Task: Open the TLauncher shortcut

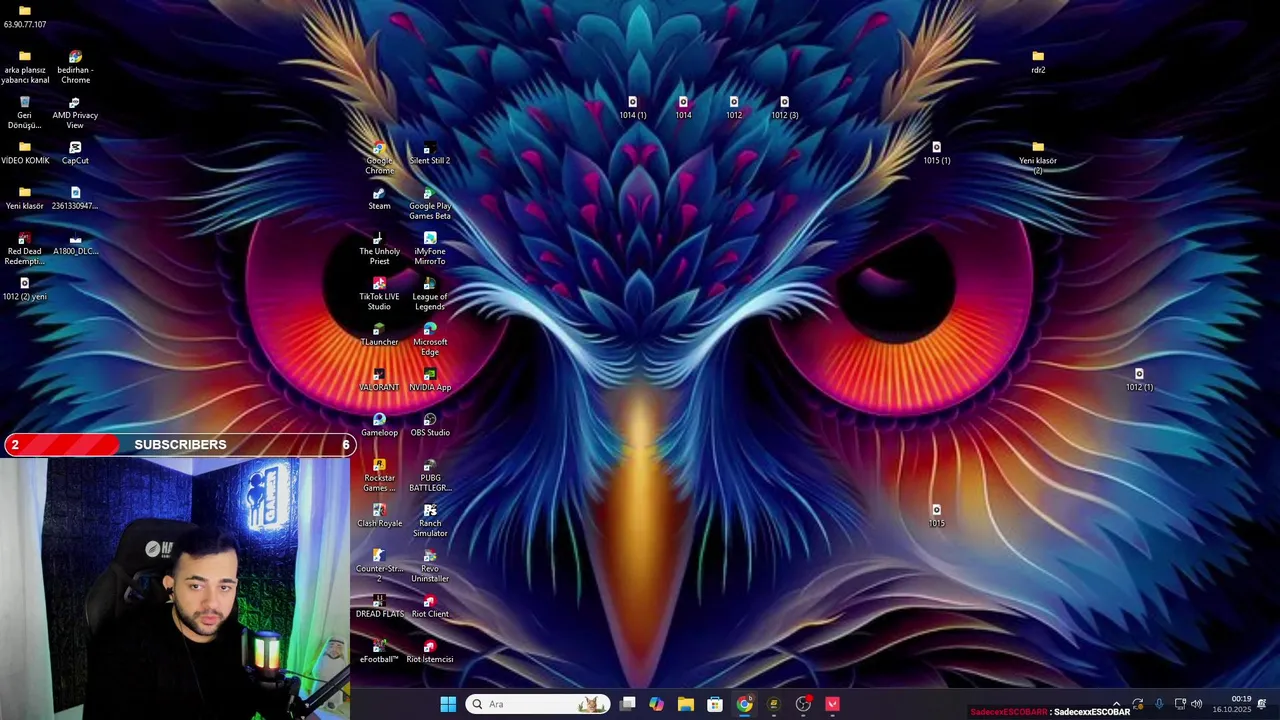Action: click(379, 335)
